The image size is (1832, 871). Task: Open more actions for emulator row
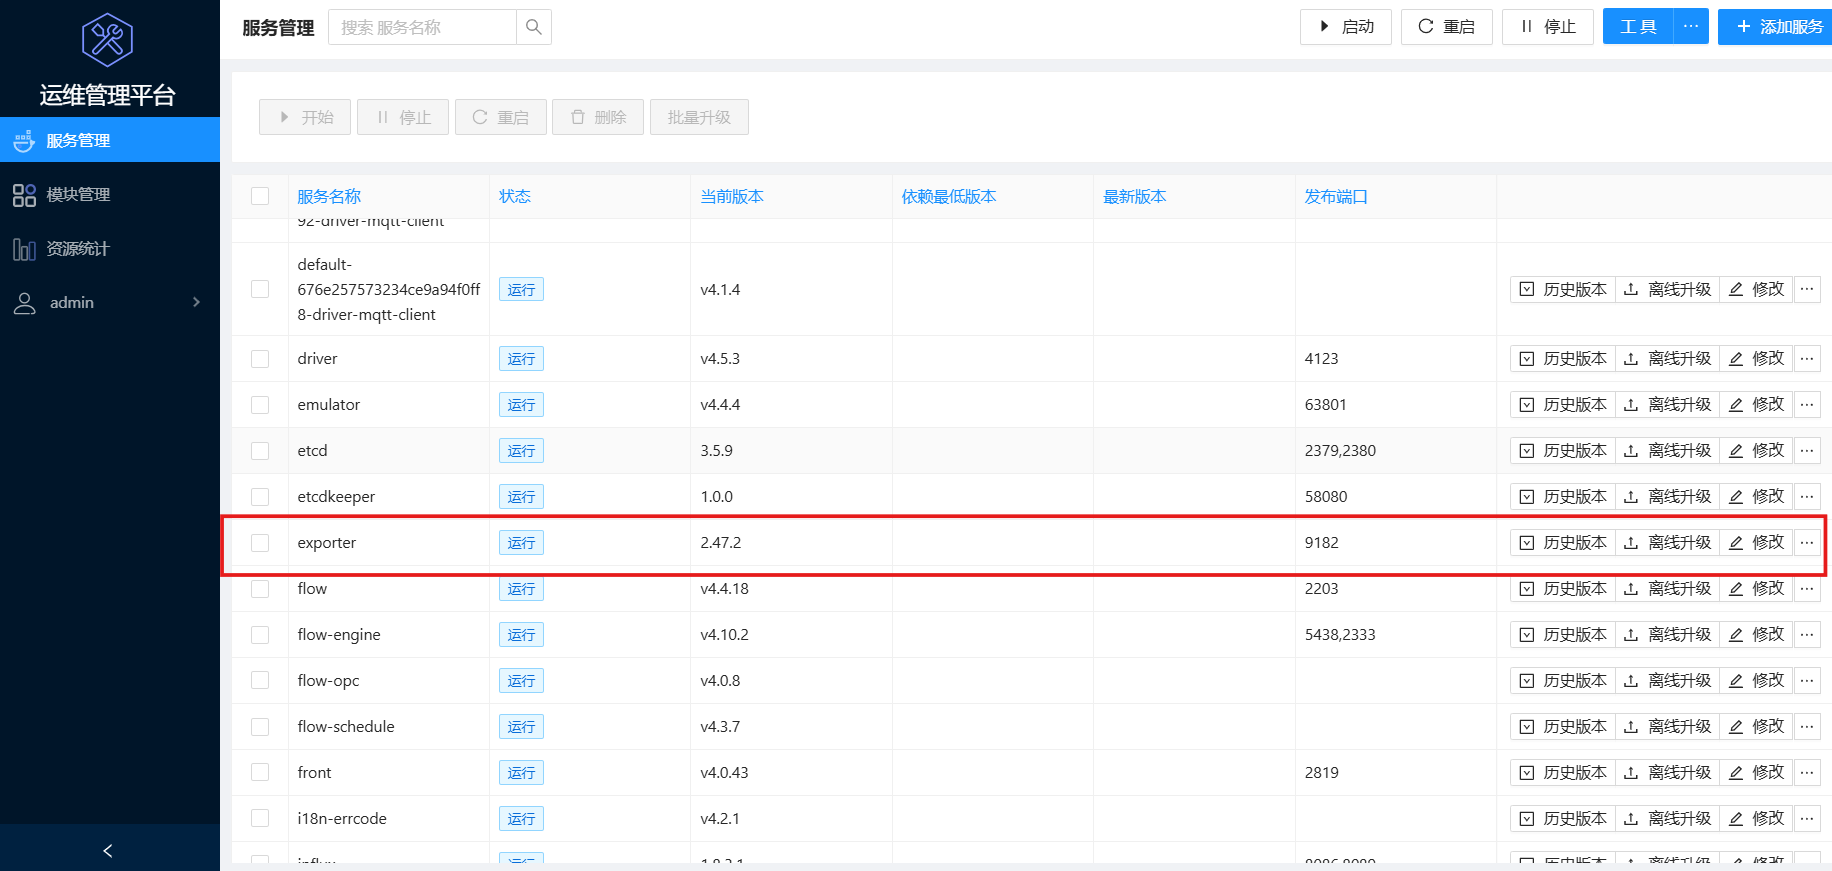tap(1807, 405)
